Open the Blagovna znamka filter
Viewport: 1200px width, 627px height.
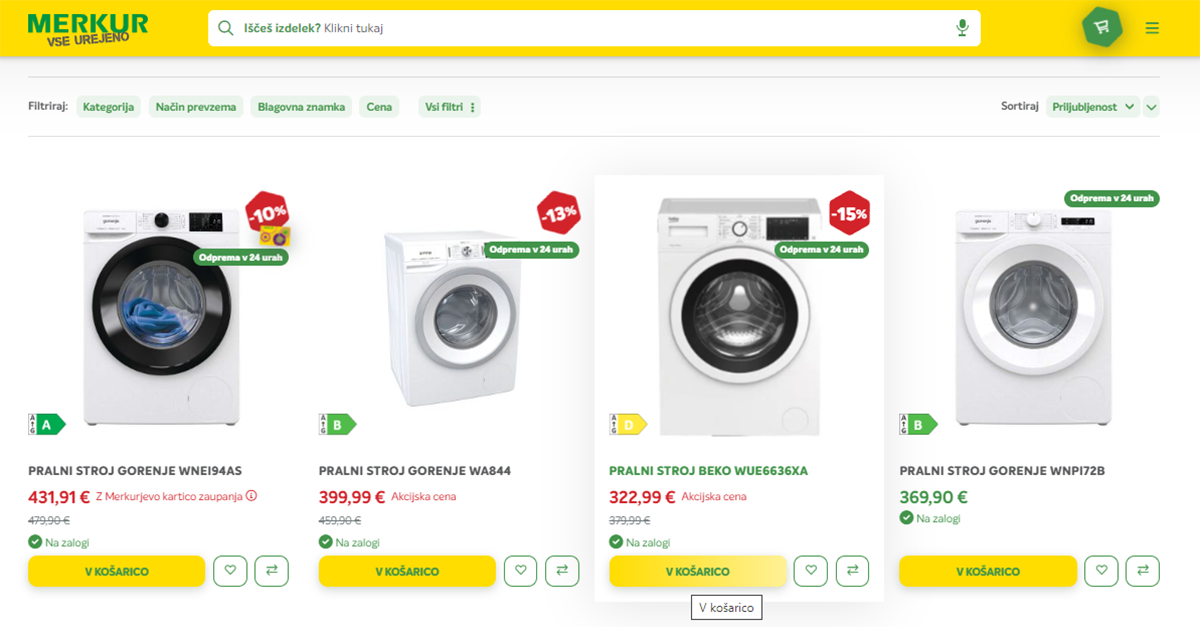301,107
